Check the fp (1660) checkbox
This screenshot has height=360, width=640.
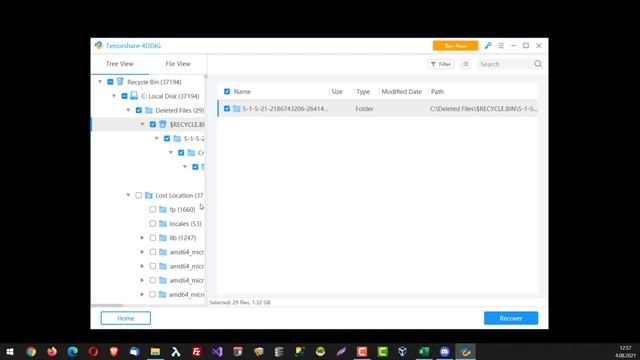pos(153,209)
